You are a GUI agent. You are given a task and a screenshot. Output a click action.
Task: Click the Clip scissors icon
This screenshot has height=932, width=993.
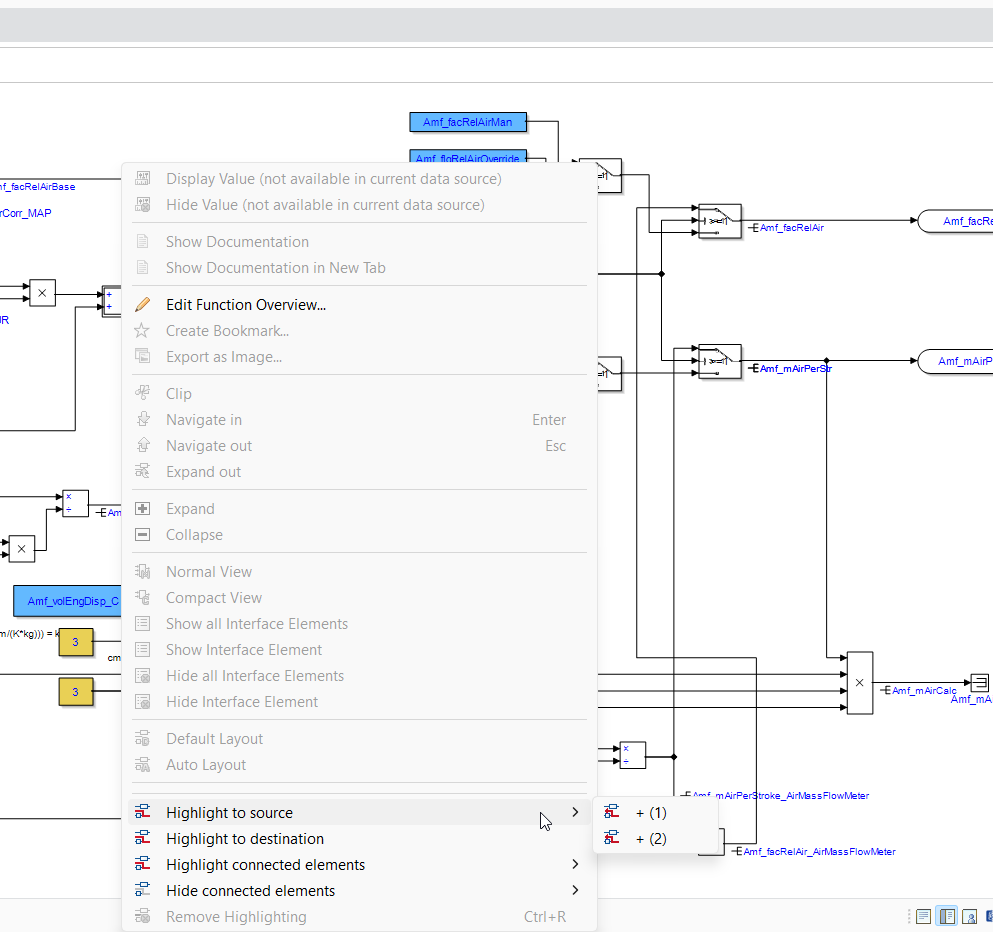coord(143,393)
